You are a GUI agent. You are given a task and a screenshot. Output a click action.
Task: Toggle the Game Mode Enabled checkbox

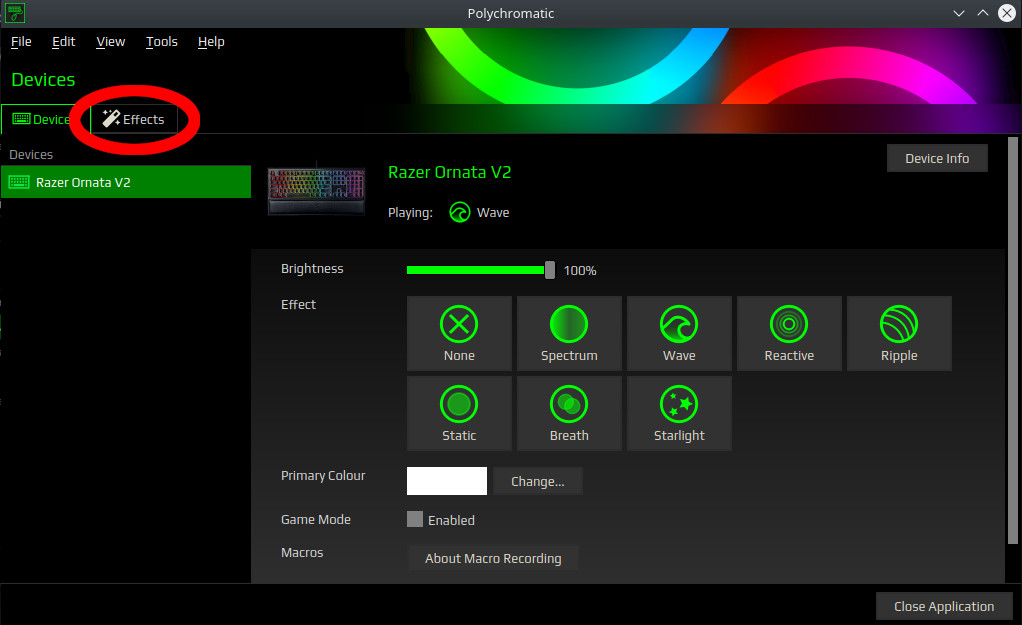415,519
